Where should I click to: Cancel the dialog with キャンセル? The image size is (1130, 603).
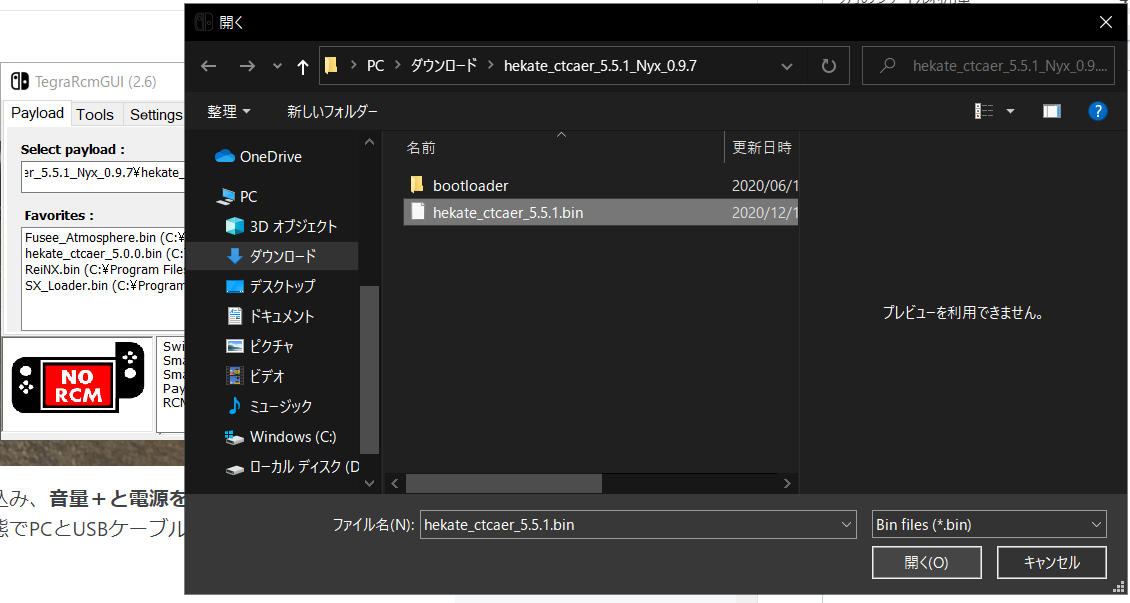point(1051,562)
